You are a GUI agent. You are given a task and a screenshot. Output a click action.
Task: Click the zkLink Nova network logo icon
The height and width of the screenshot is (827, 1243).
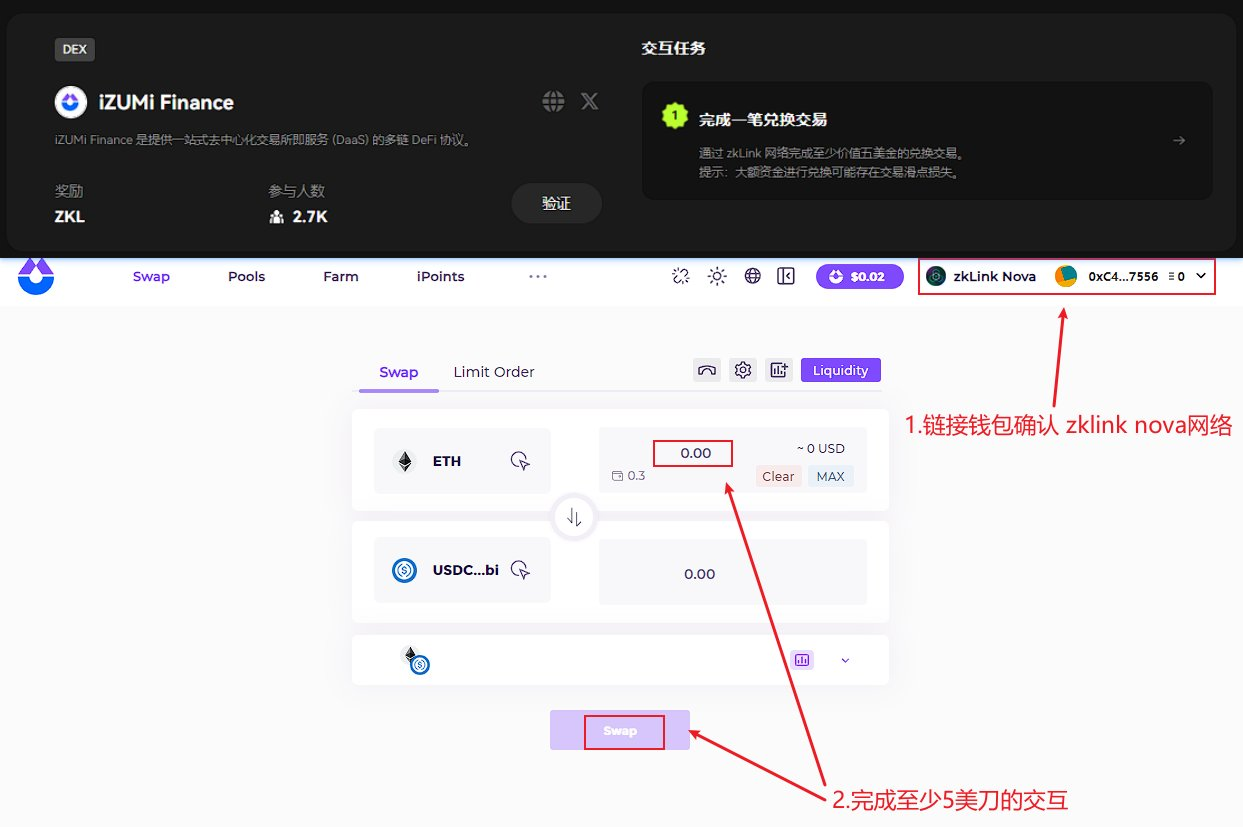[936, 277]
